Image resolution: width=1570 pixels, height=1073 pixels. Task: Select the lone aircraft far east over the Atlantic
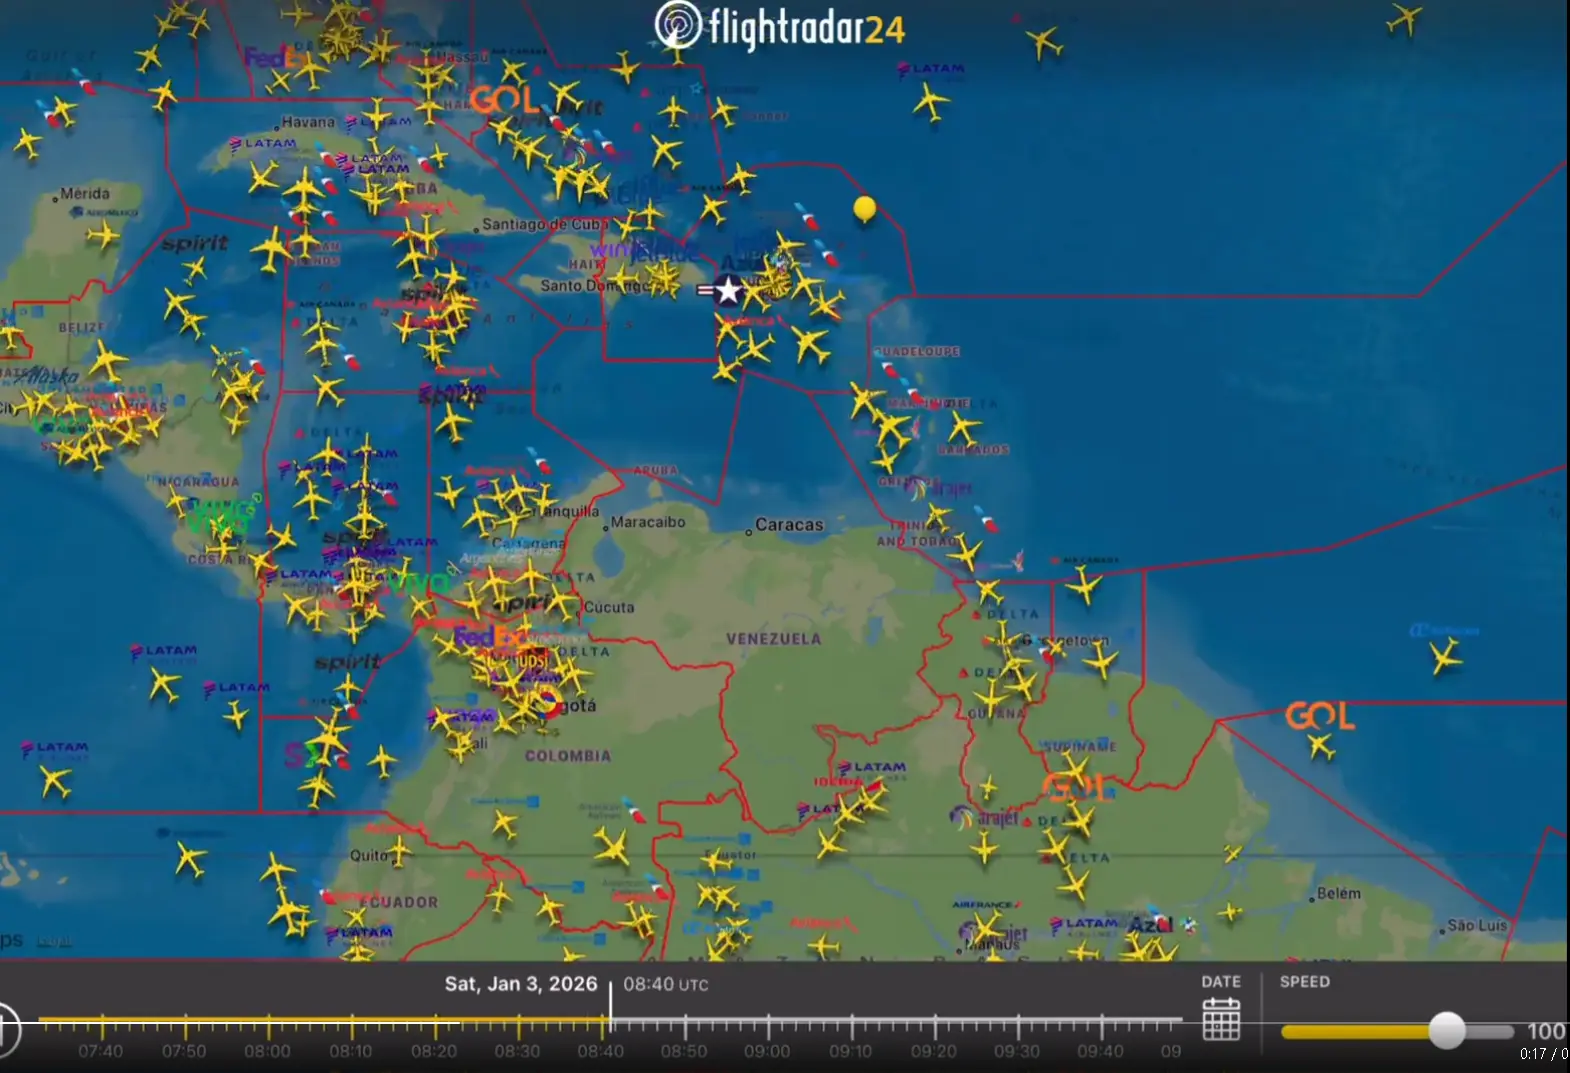point(1445,657)
